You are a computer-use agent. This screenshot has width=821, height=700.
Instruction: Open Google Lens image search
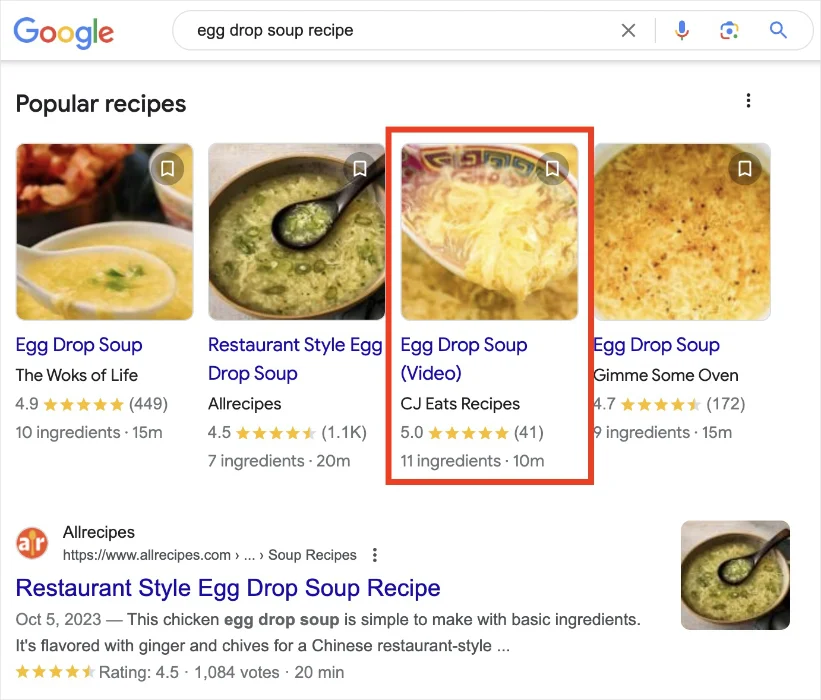[729, 30]
